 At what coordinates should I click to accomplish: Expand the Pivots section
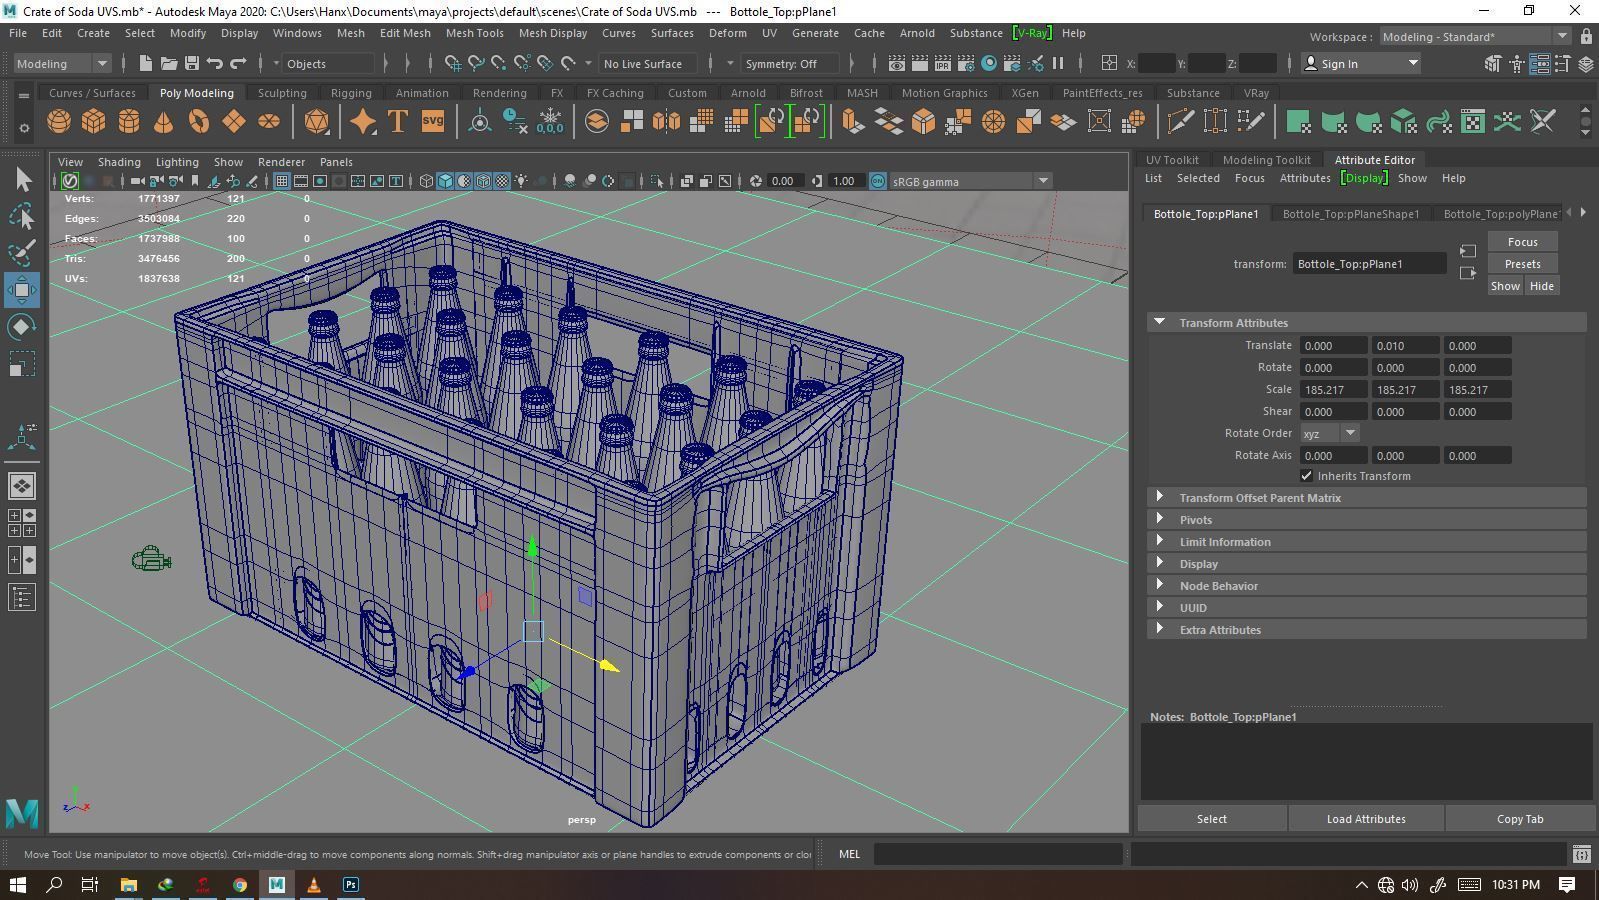(x=1195, y=520)
